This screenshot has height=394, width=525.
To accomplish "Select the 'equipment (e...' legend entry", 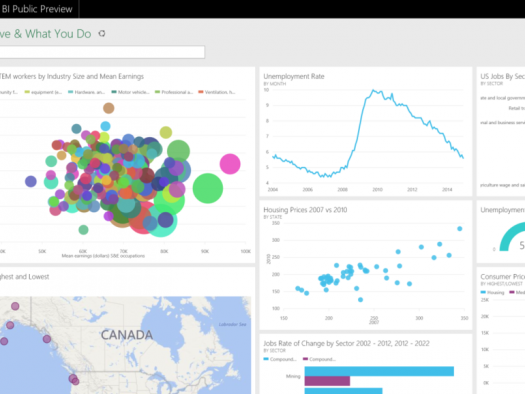I will click(x=44, y=92).
